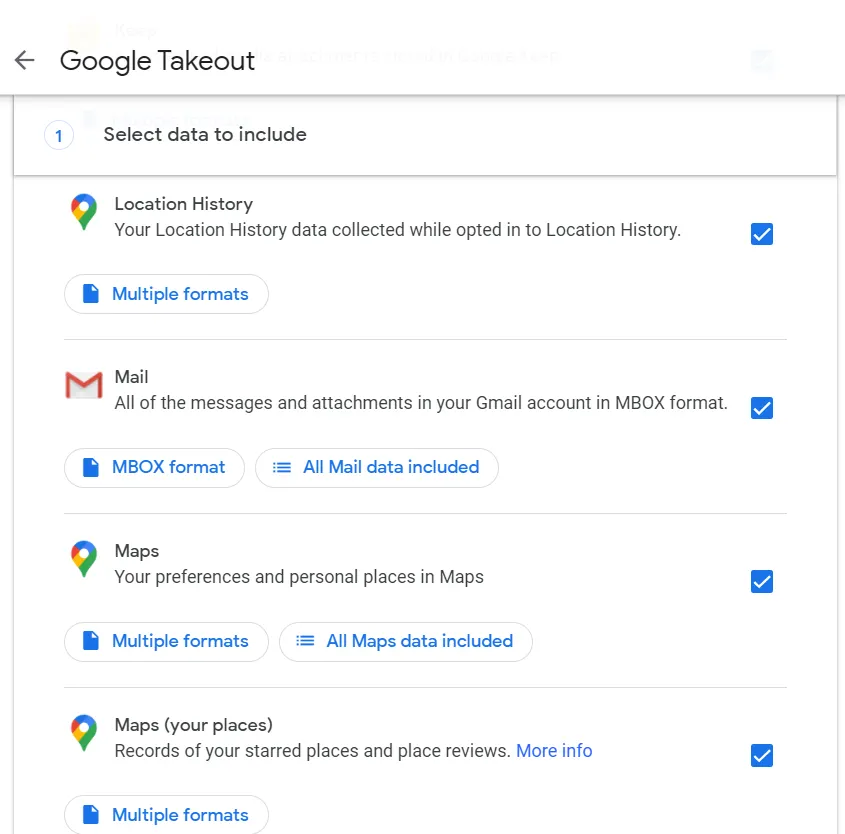Click the Maps (your places) pin icon
The image size is (845, 834).
[84, 732]
